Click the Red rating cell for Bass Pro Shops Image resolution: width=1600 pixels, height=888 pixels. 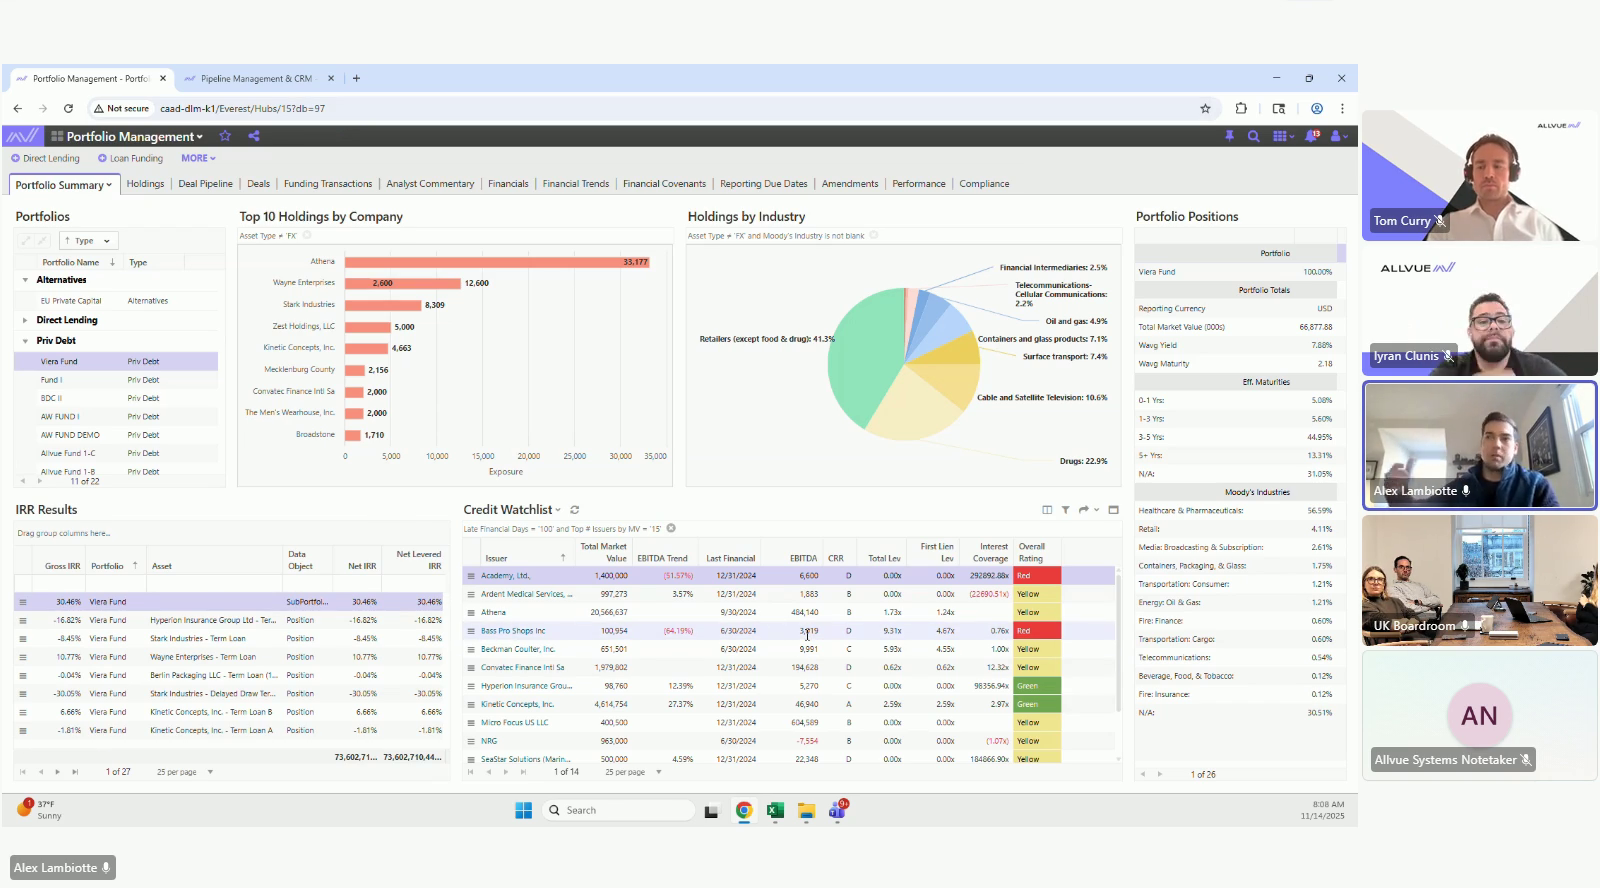click(1036, 631)
